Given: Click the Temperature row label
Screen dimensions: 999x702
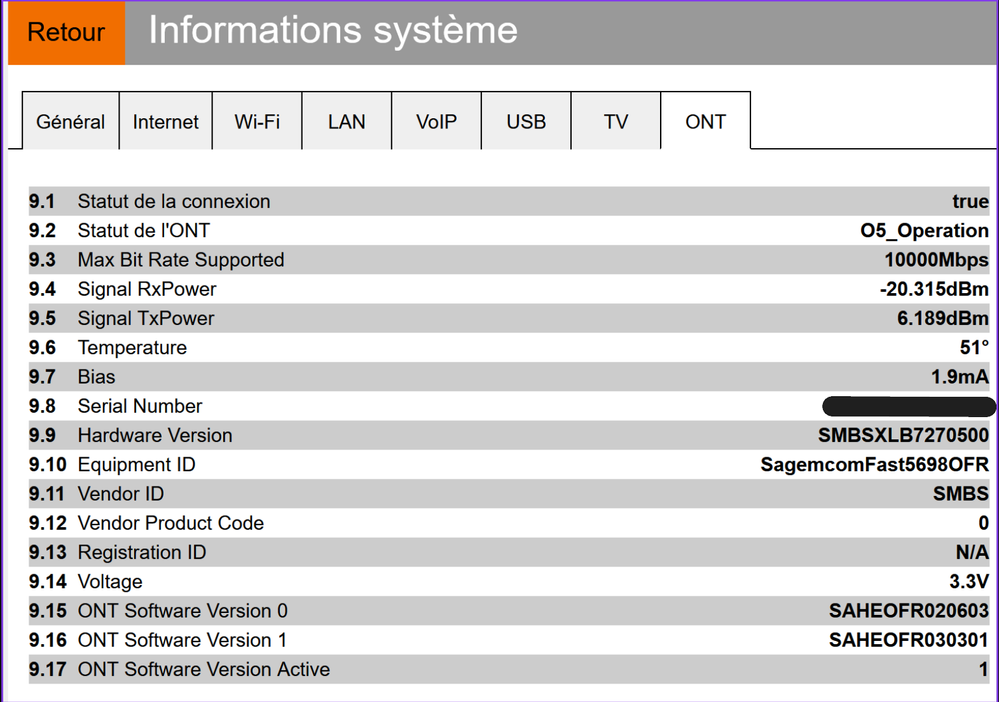Looking at the screenshot, I should point(132,348).
